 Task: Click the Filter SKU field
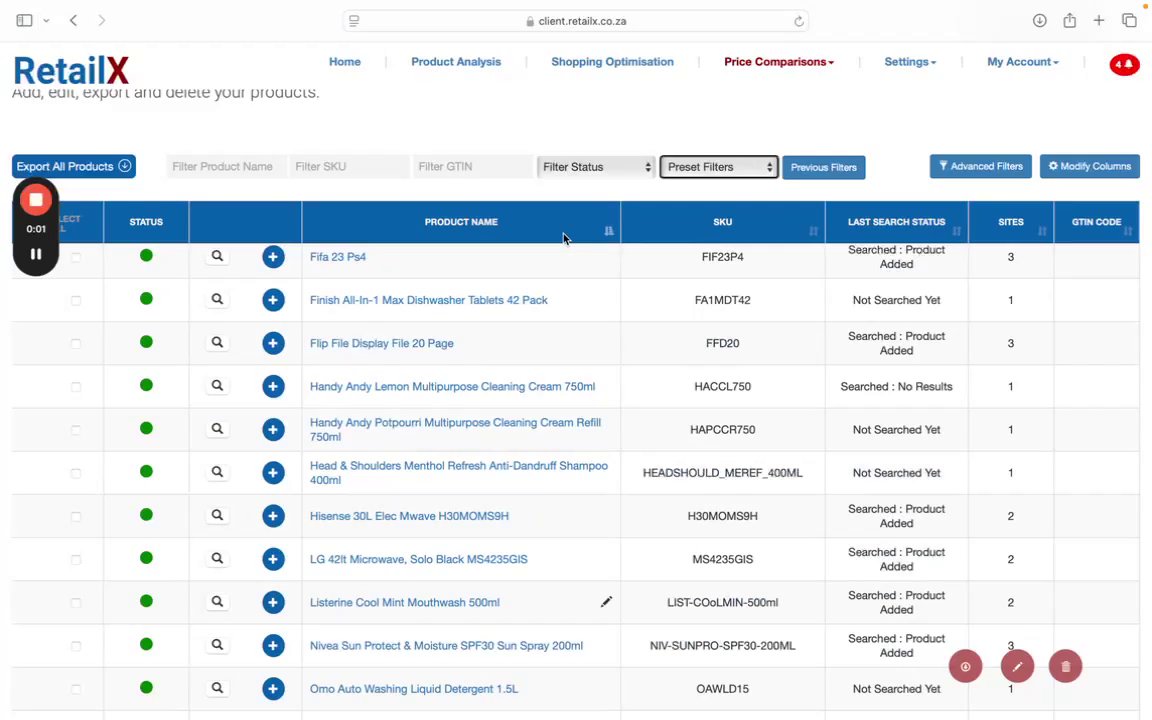(x=350, y=167)
